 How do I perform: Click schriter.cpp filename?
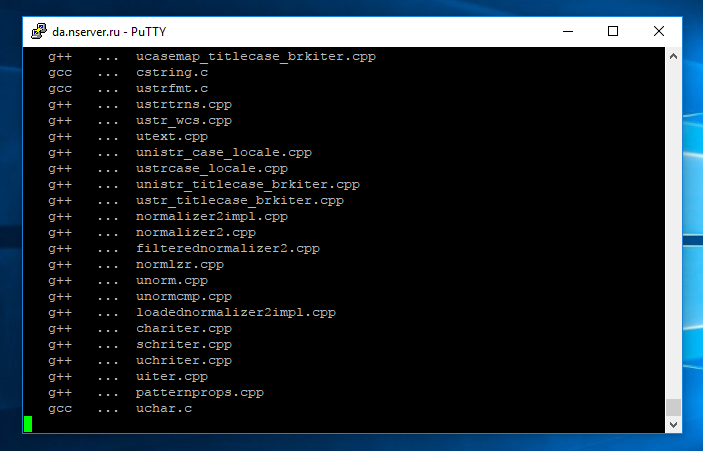click(184, 345)
